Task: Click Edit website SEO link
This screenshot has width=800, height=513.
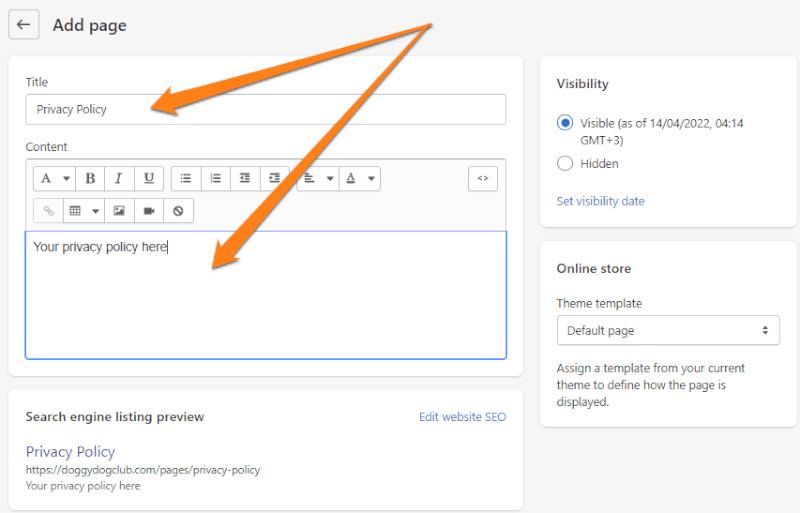Action: point(462,417)
